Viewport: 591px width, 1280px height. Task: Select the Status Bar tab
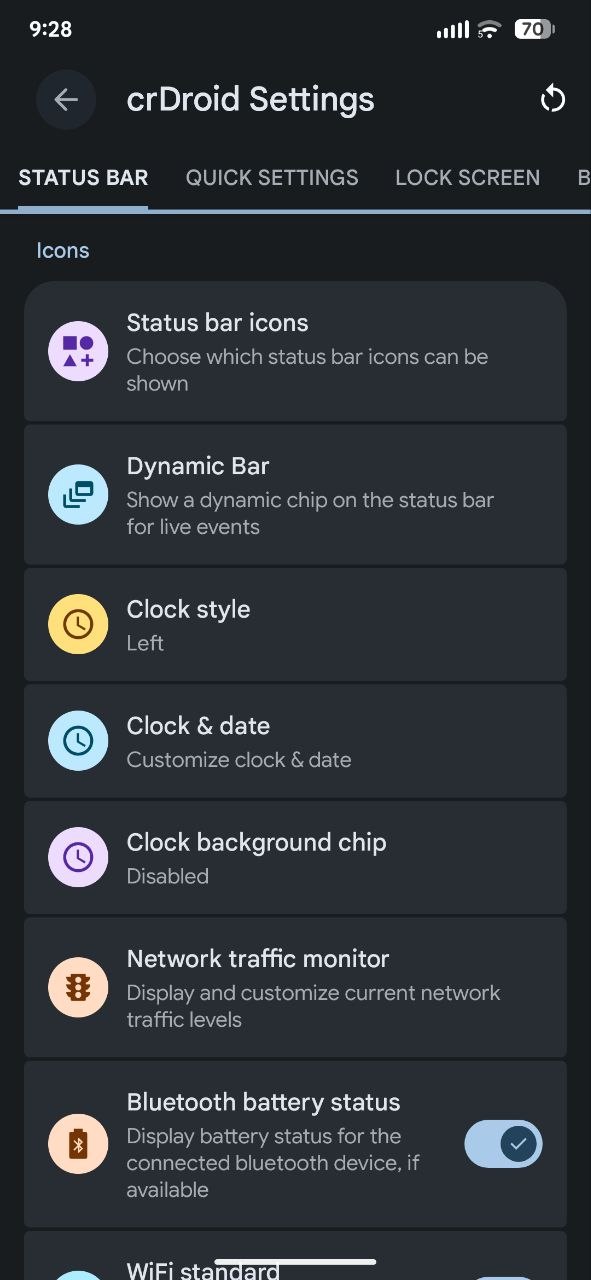[83, 178]
